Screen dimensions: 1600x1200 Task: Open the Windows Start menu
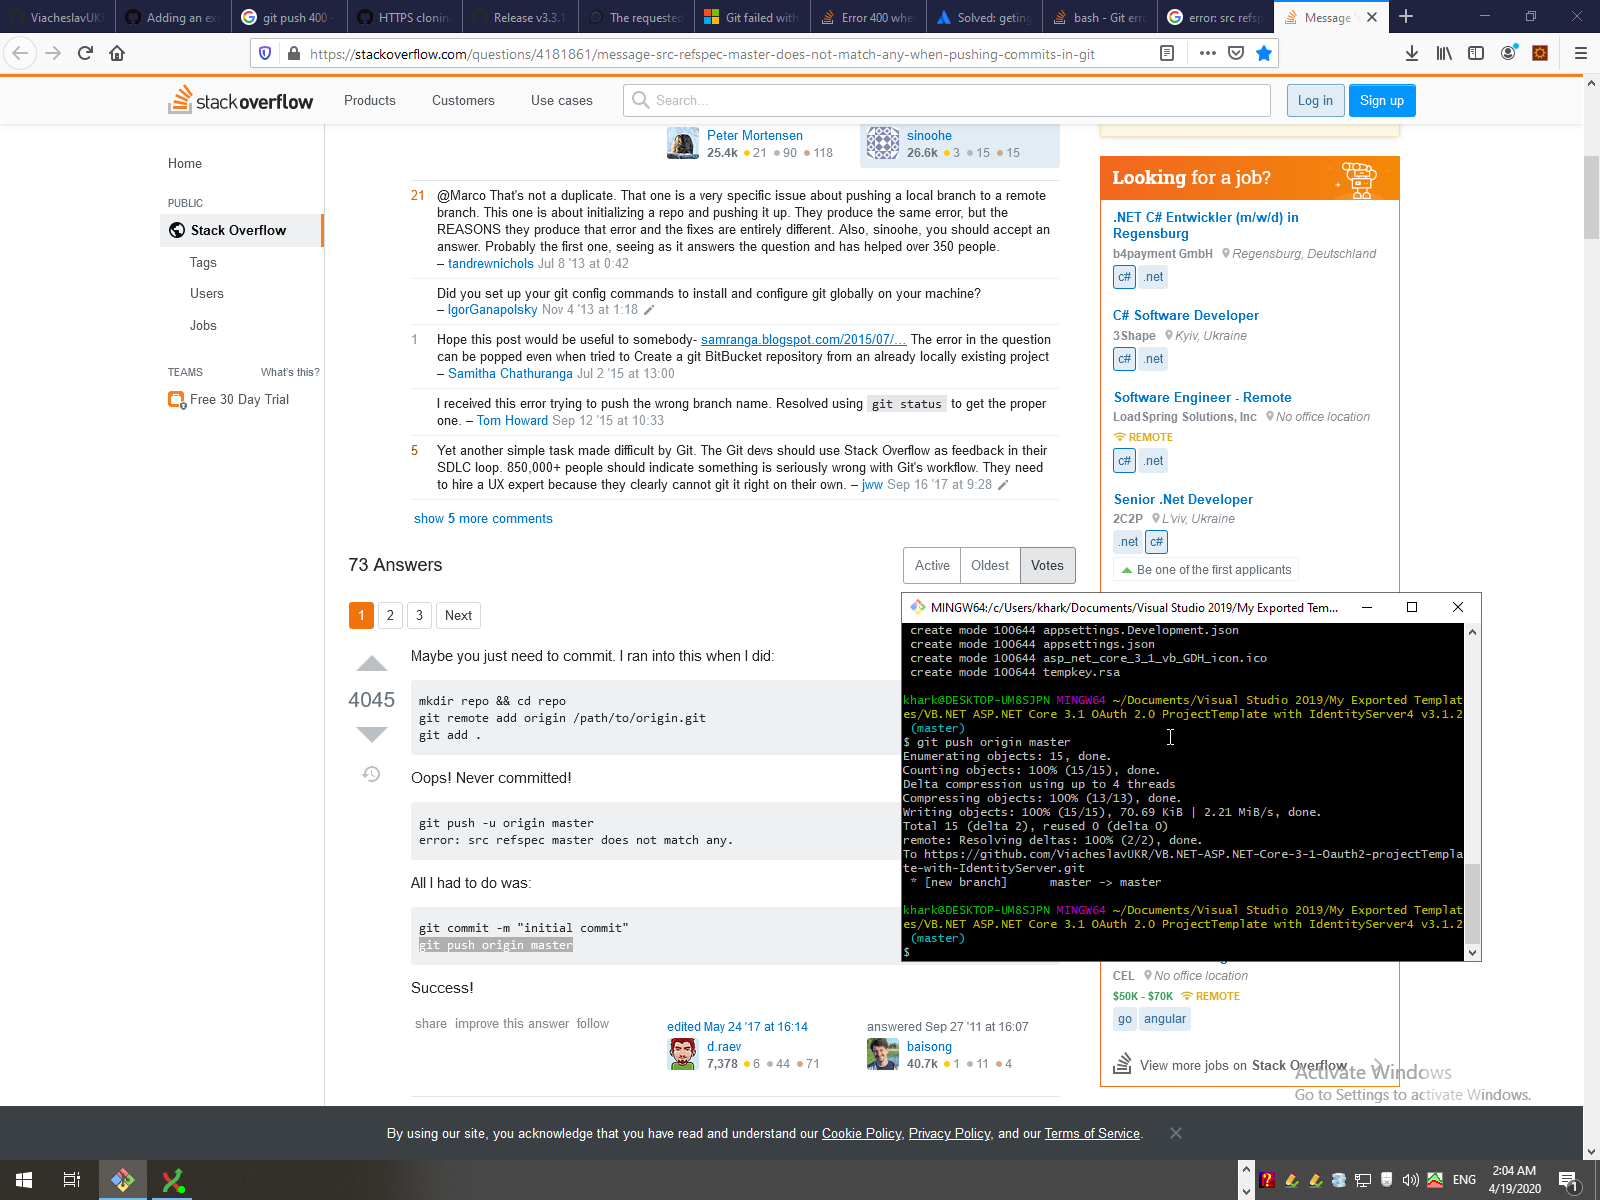pos(24,1180)
